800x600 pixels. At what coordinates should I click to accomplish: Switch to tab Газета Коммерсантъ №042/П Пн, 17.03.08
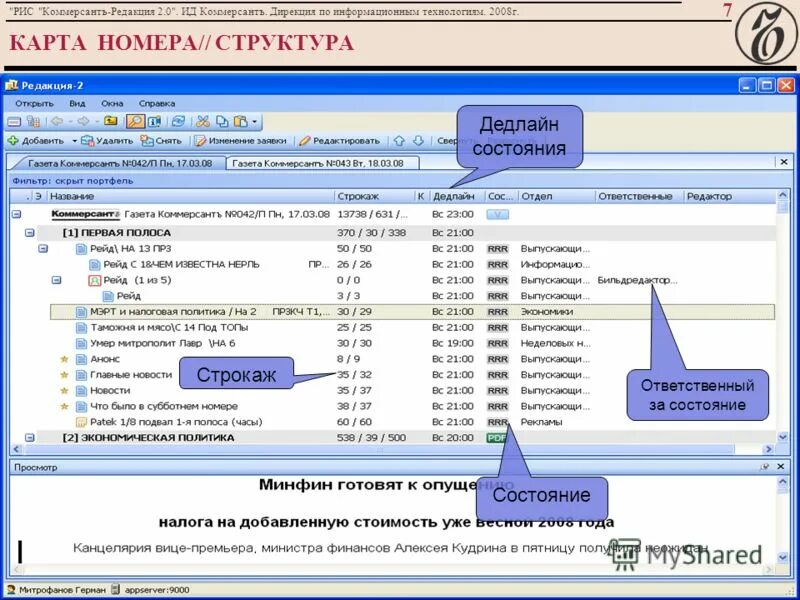tap(119, 163)
